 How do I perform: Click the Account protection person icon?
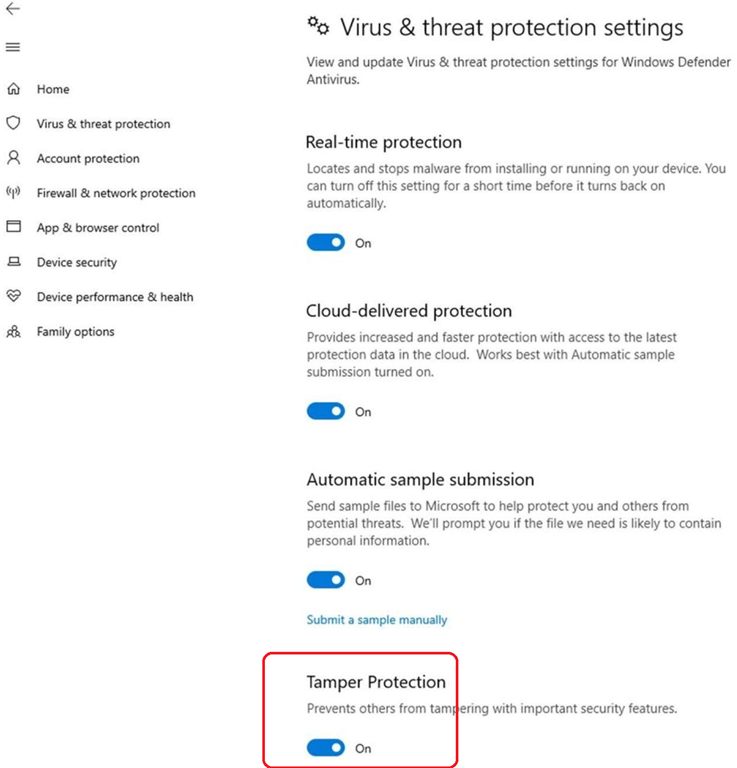tap(13, 158)
